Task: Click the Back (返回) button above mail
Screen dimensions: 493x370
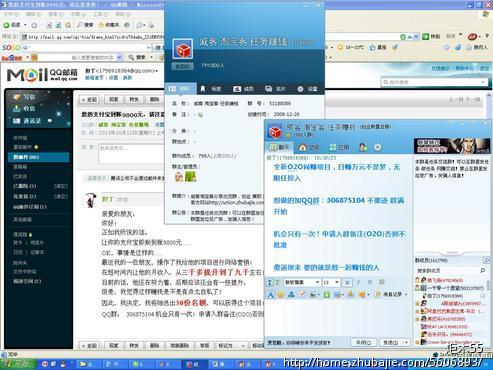Action: [x=90, y=99]
